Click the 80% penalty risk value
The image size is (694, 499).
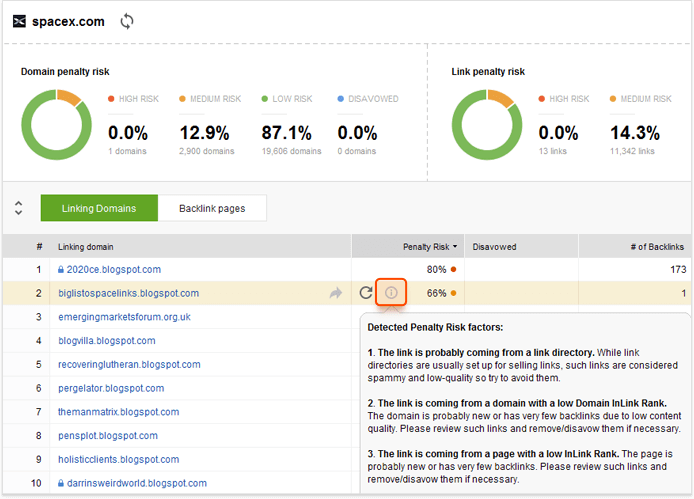(436, 269)
